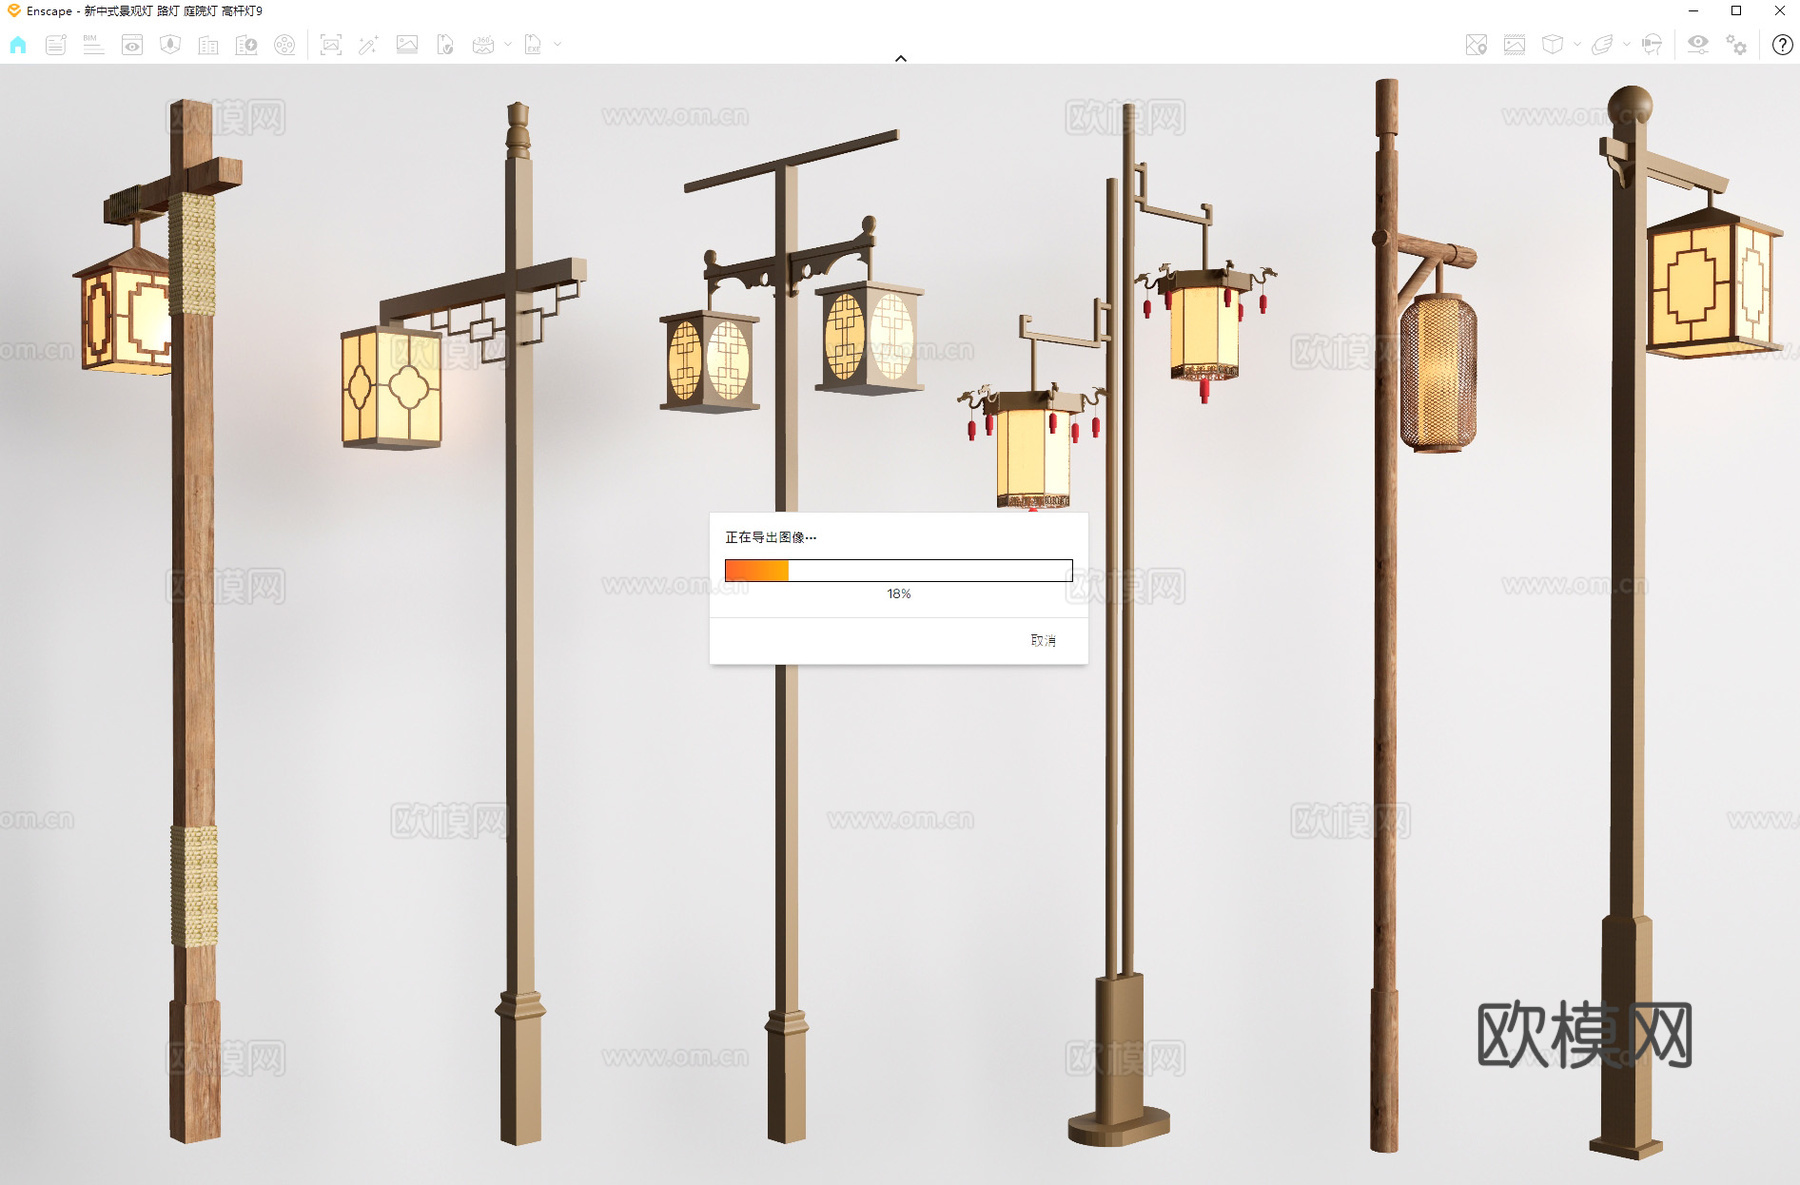
Task: Collapse the toolbar with the up chevron
Action: (x=901, y=59)
